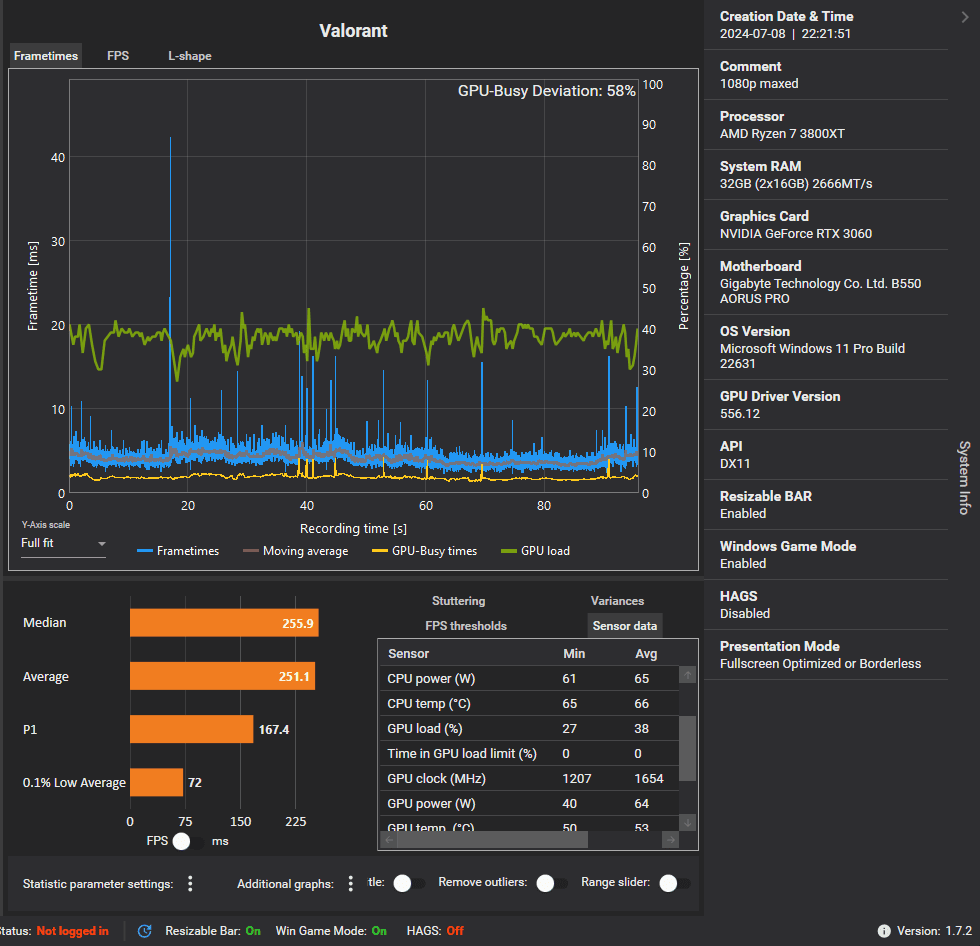
Task: Select the CPU temp (°C) row
Action: coord(529,704)
